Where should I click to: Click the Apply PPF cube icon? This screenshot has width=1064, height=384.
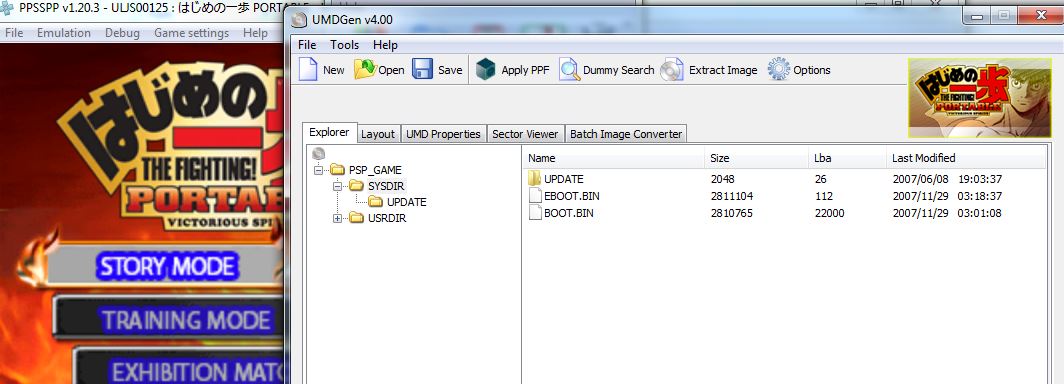coord(486,69)
